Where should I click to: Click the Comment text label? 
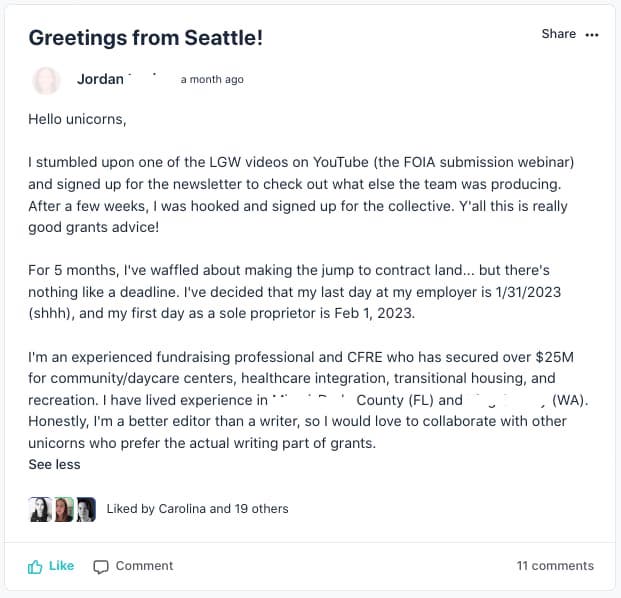(144, 566)
